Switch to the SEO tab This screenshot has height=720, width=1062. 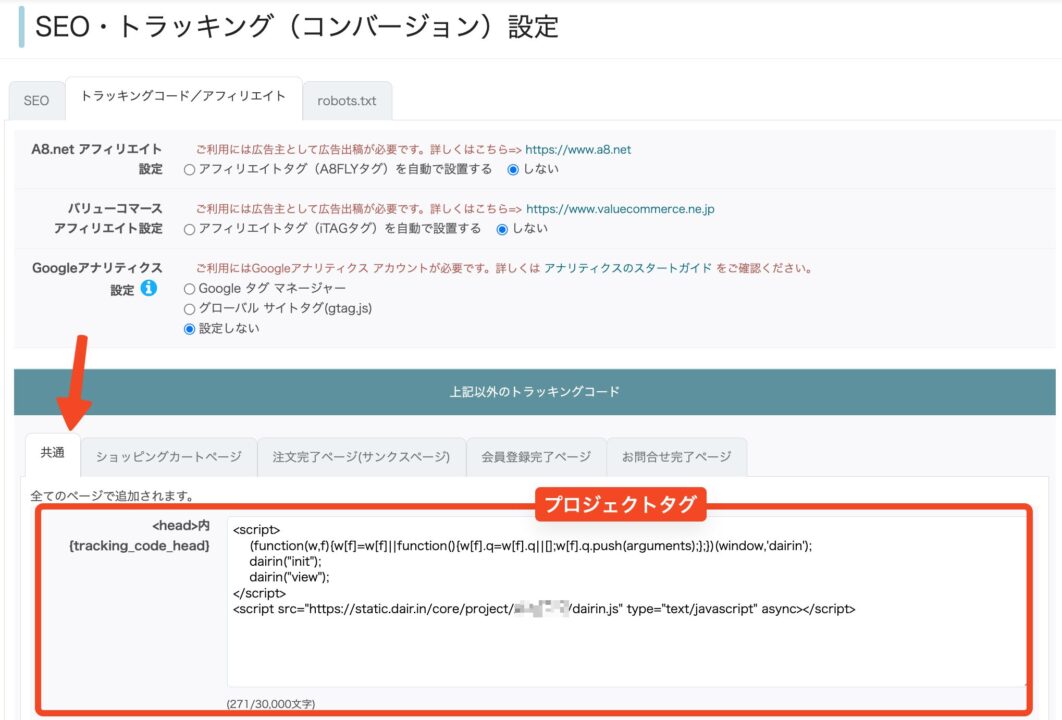[x=37, y=101]
